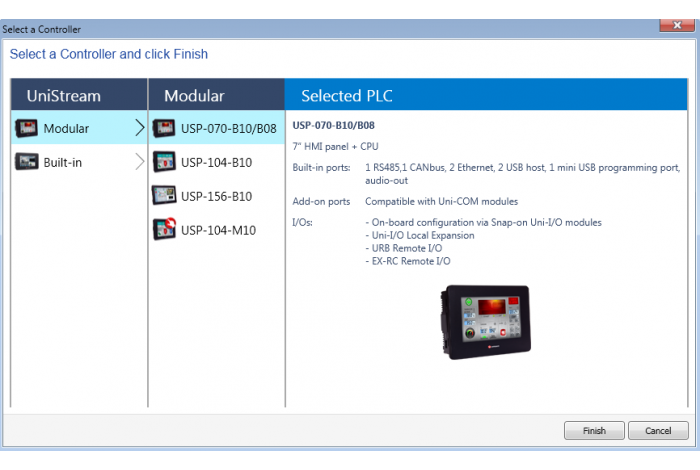Viewport: 700px width, 470px height.
Task: Click the USP-104-B10 controller icon
Action: click(x=164, y=162)
